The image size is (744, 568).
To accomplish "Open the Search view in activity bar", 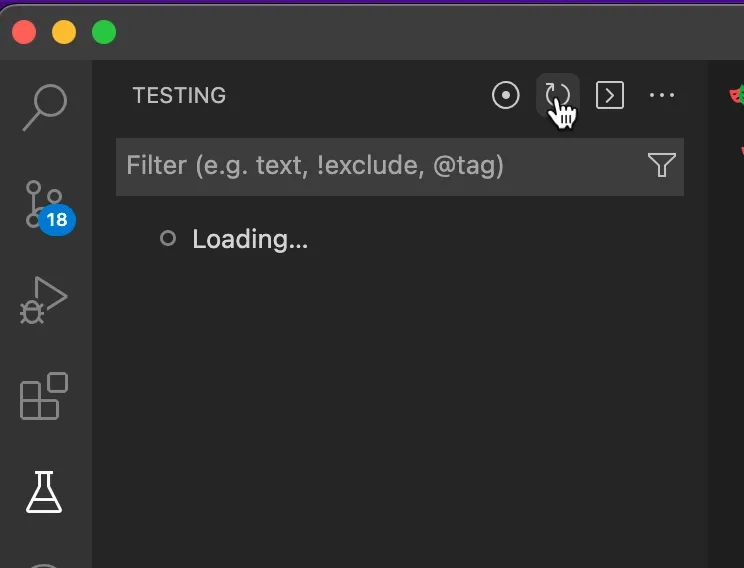I will (x=45, y=106).
